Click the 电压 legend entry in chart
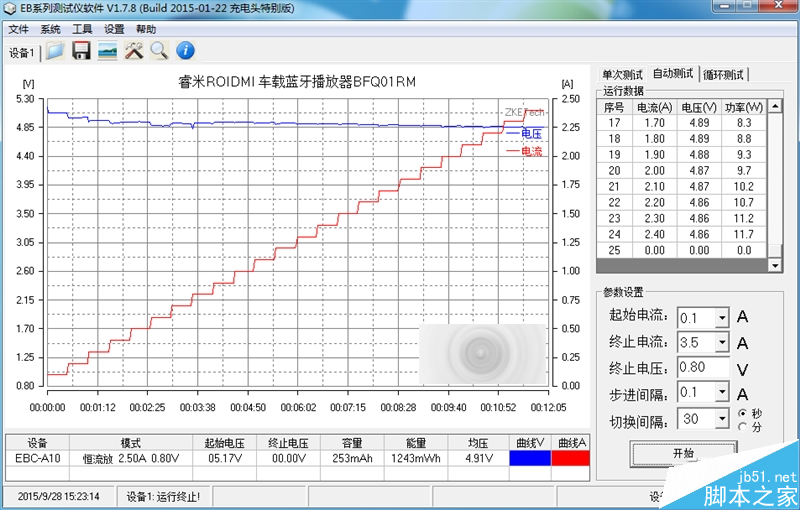Viewport: 800px width, 510px height. point(524,134)
